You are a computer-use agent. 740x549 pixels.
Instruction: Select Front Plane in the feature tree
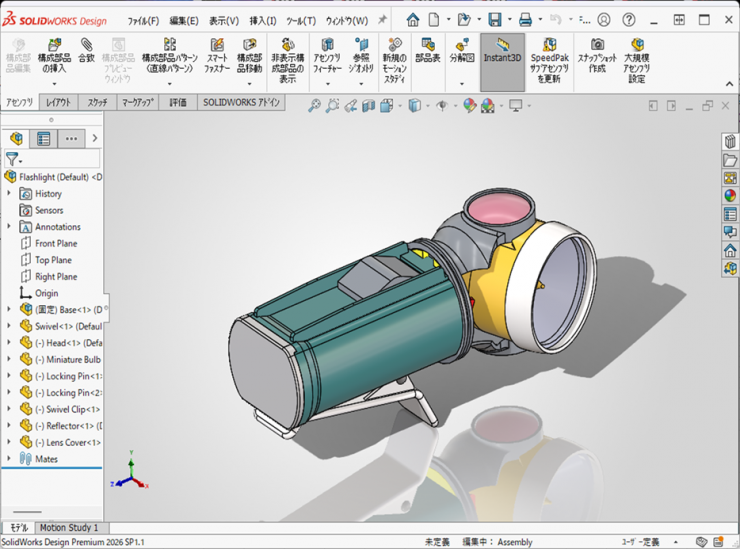(56, 243)
